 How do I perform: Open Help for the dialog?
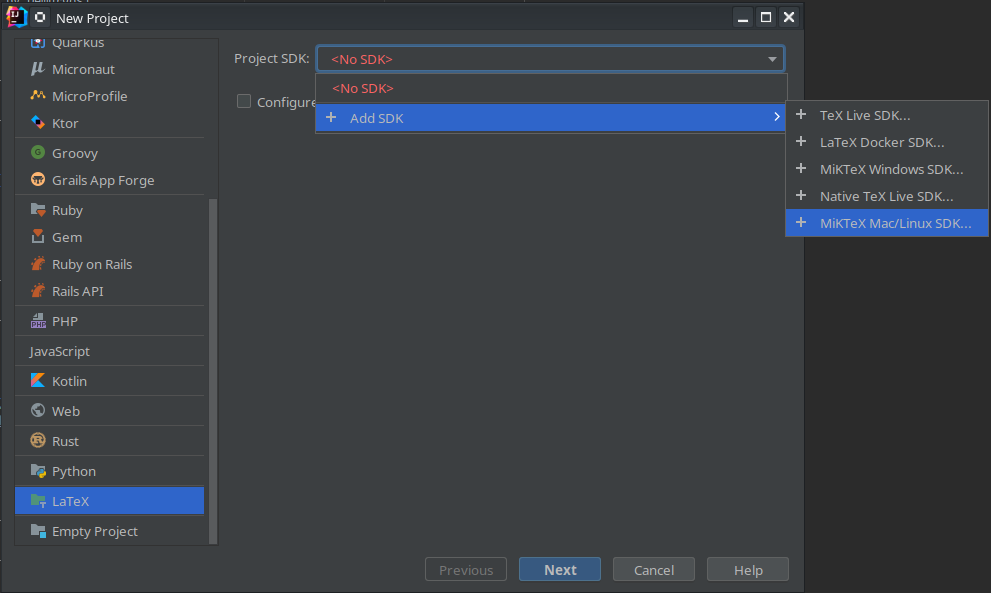(748, 570)
